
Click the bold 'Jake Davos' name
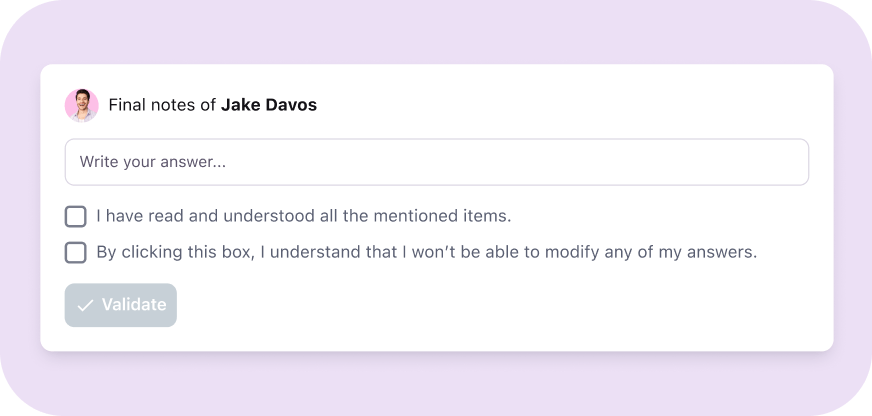(x=269, y=105)
